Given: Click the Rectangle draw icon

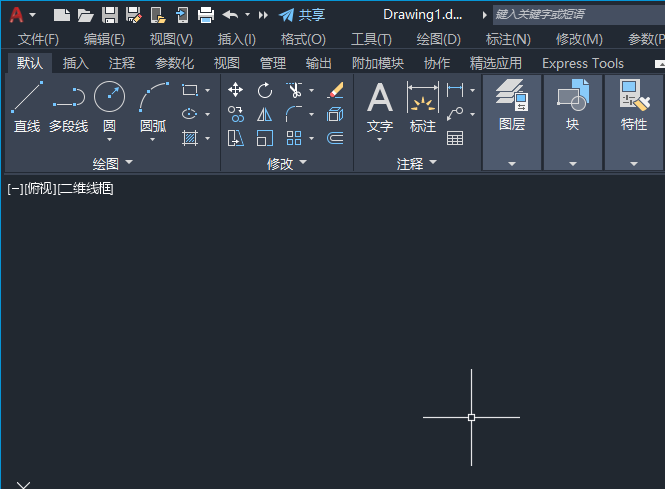Looking at the screenshot, I should pos(190,90).
